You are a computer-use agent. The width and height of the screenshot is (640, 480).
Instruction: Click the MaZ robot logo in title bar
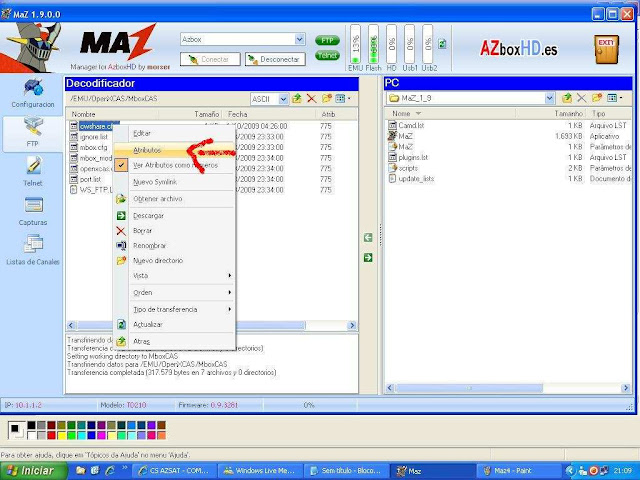(6, 14)
